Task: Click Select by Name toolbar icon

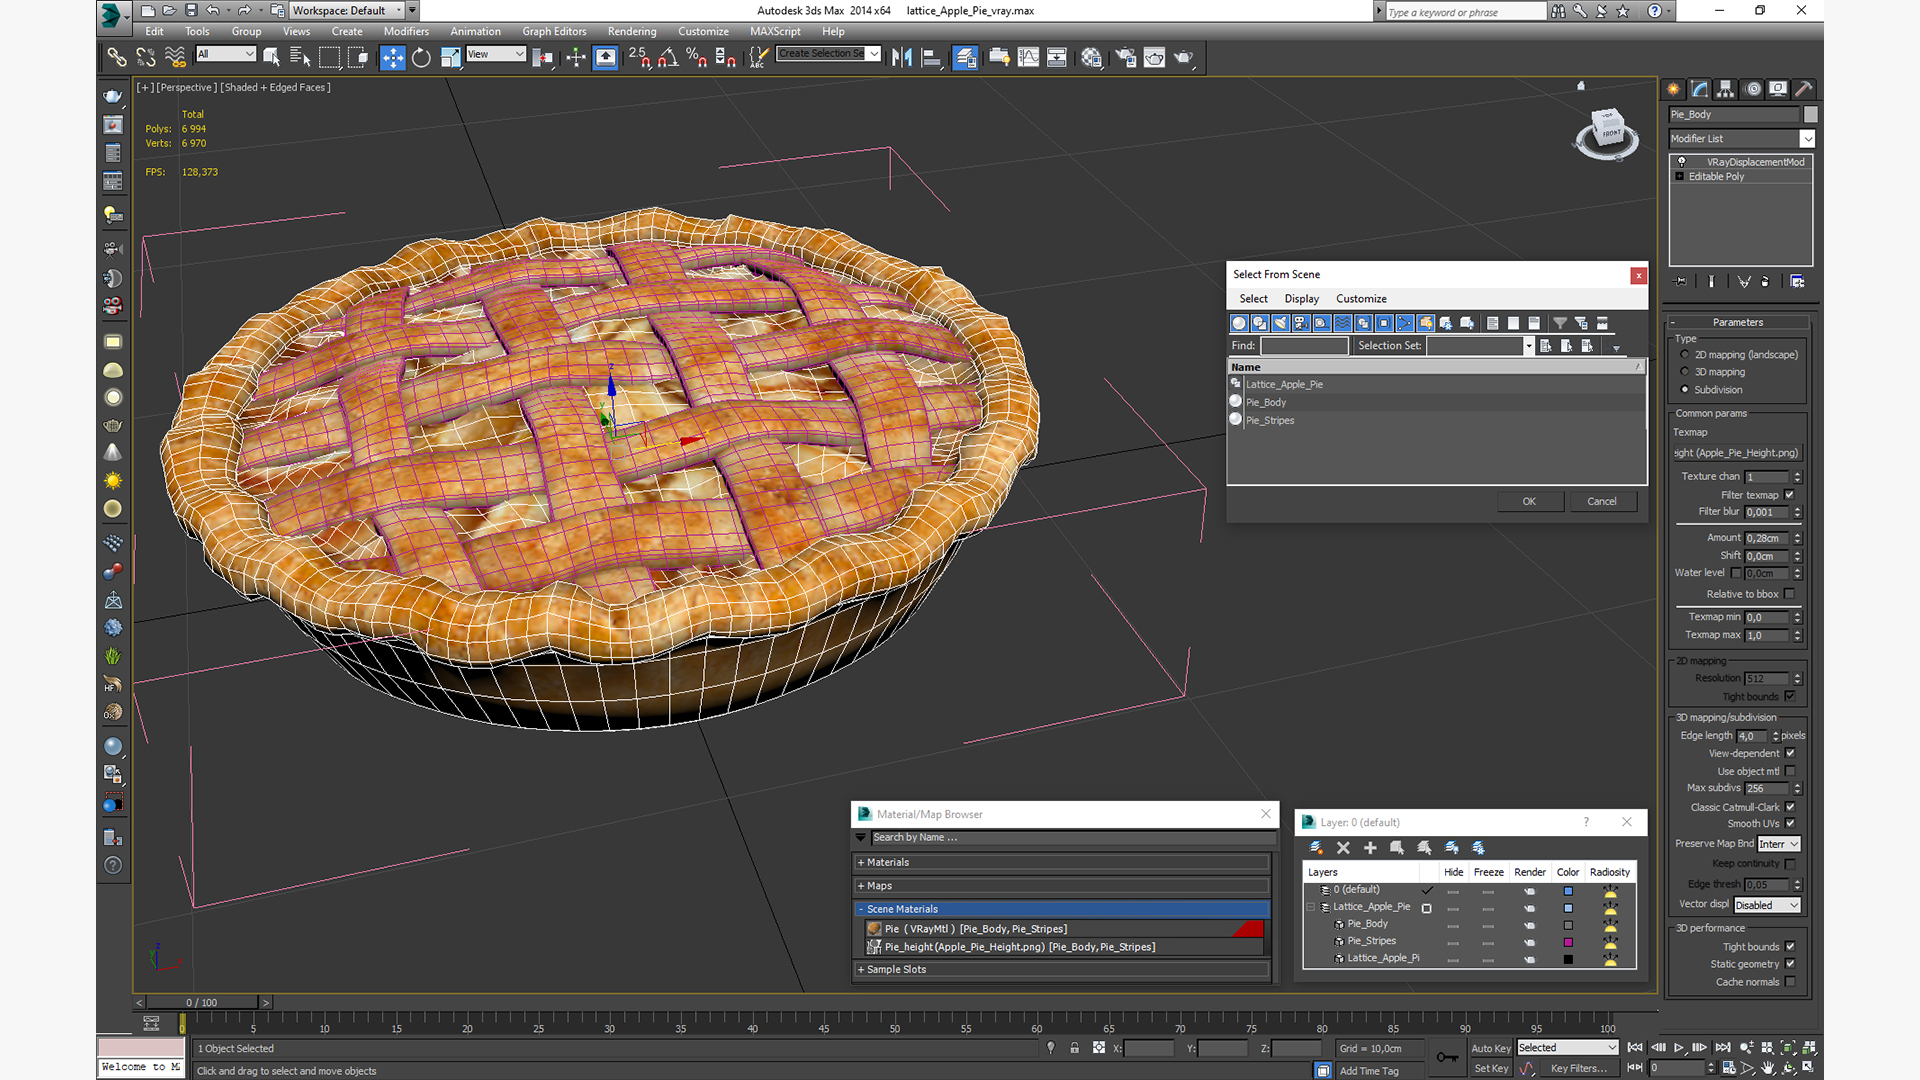Action: click(300, 58)
